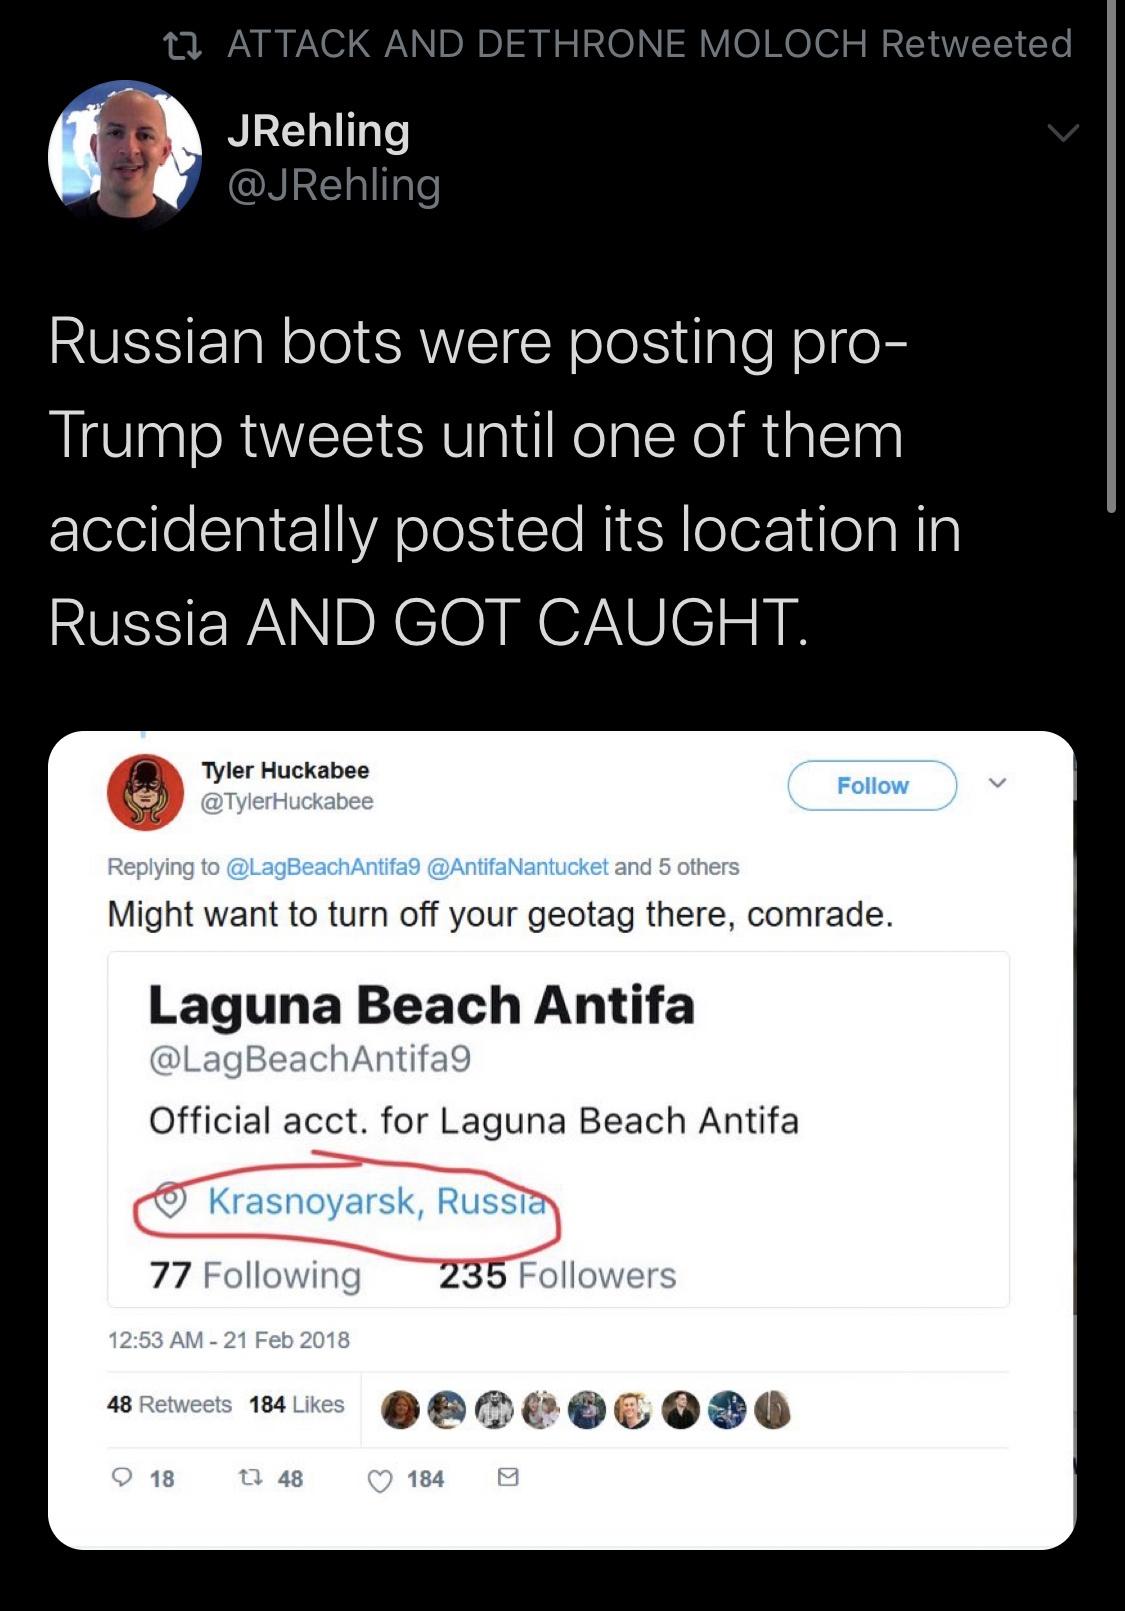The image size is (1125, 1611).
Task: Tap the retweet icon above JRehling's name
Action: (183, 44)
